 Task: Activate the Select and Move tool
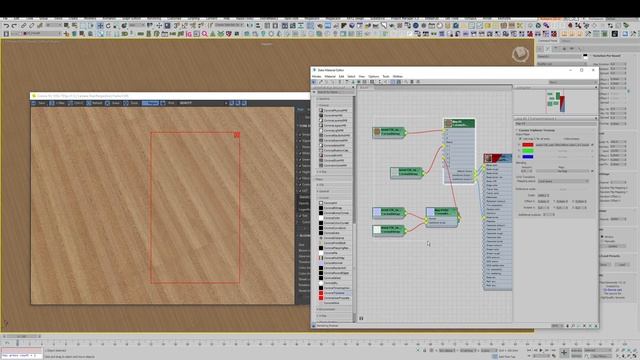[100, 25]
